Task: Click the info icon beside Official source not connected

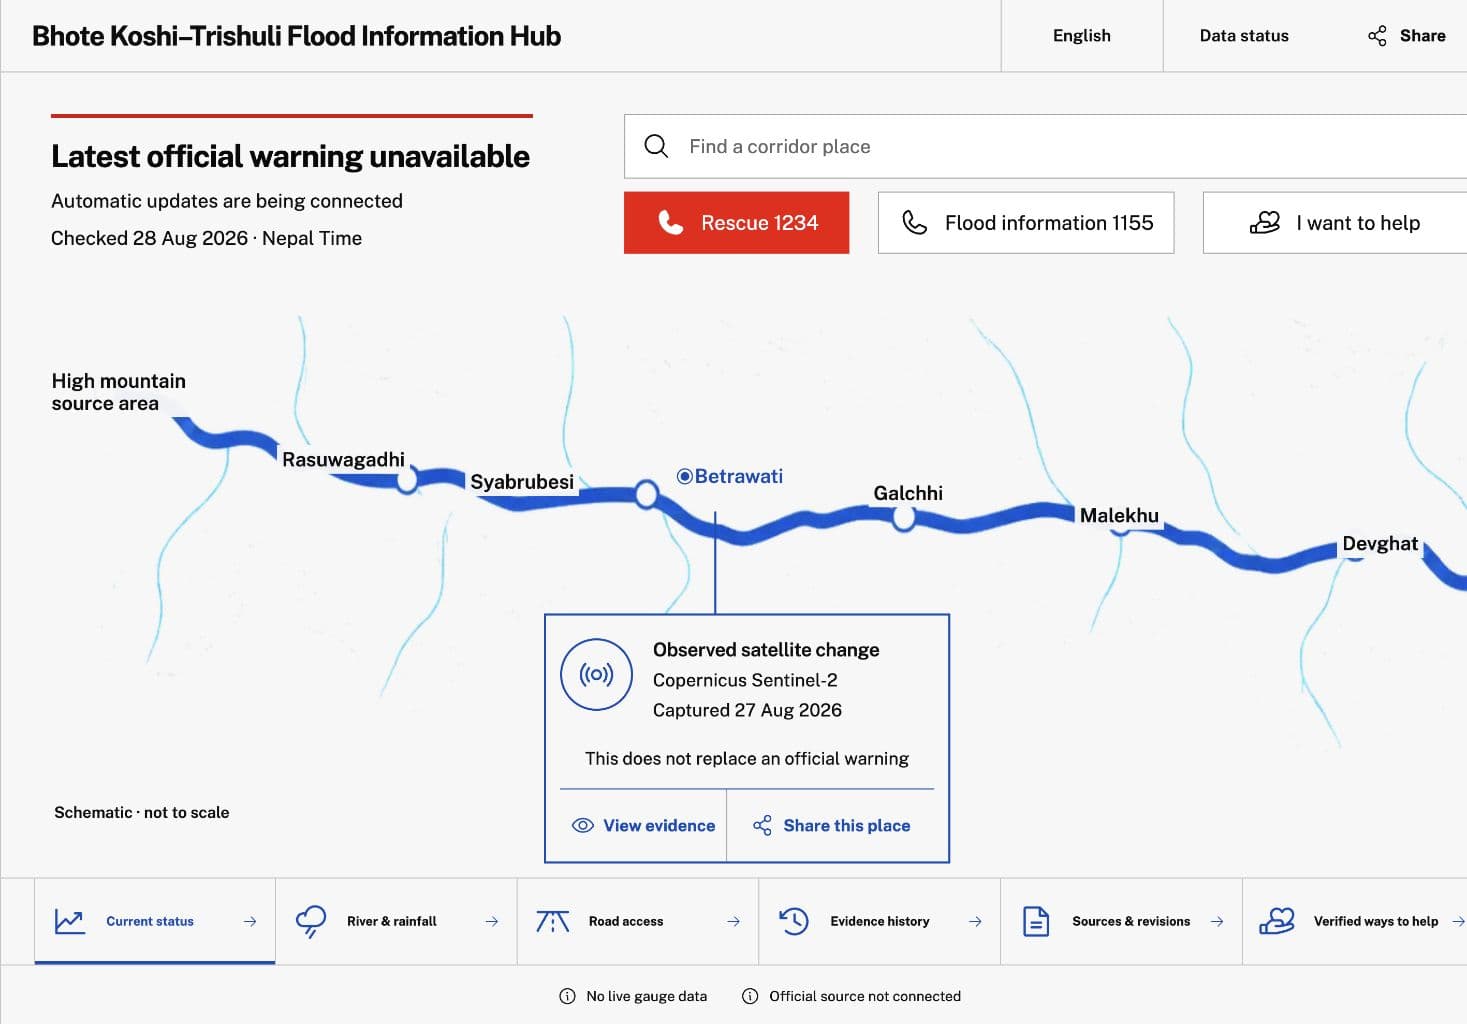Action: (750, 996)
